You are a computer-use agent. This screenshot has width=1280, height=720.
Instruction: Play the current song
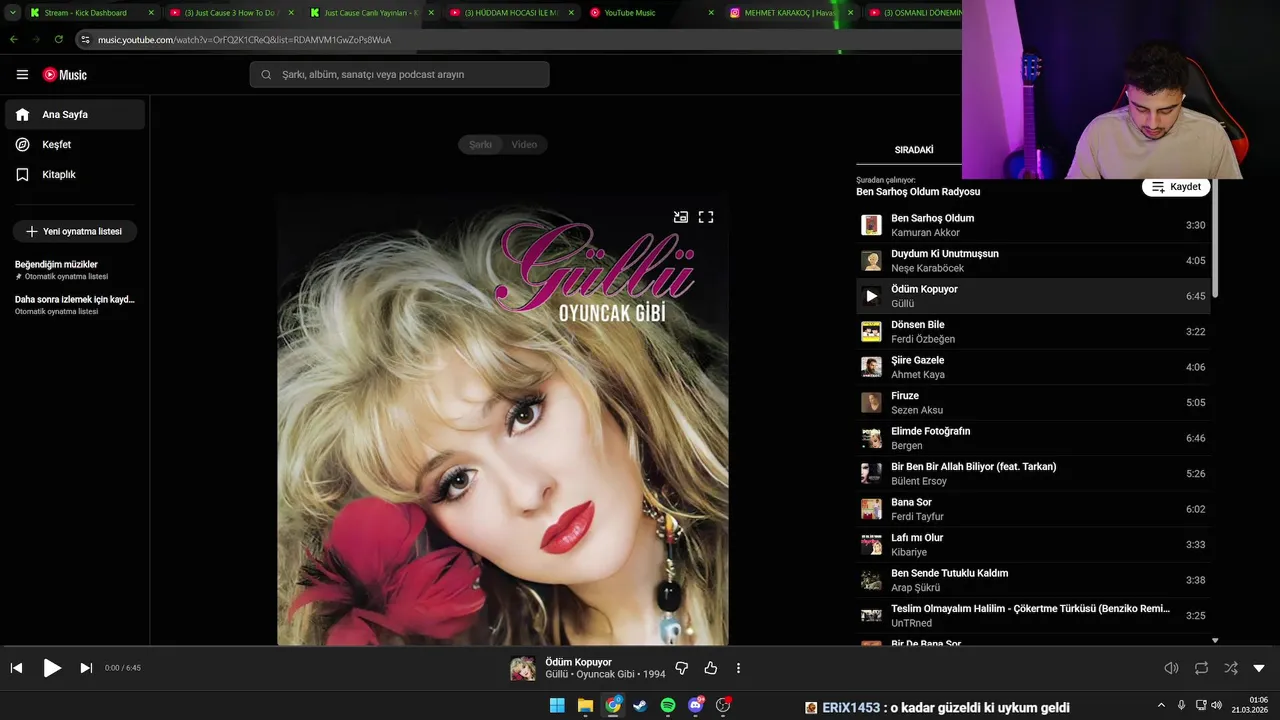(52, 668)
